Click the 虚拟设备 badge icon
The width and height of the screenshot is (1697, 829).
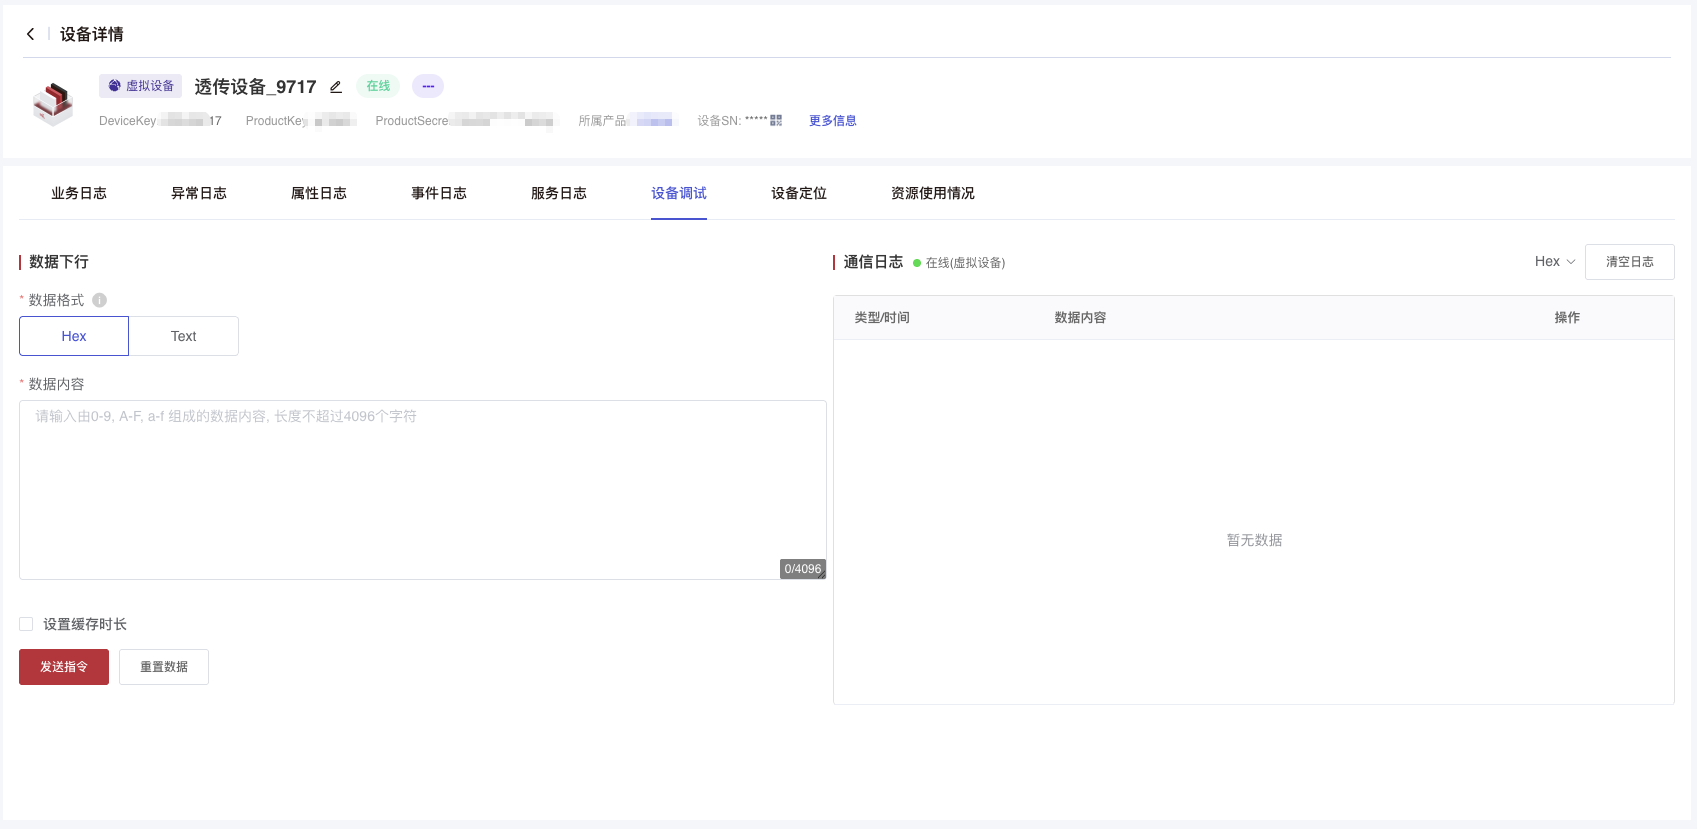point(114,86)
